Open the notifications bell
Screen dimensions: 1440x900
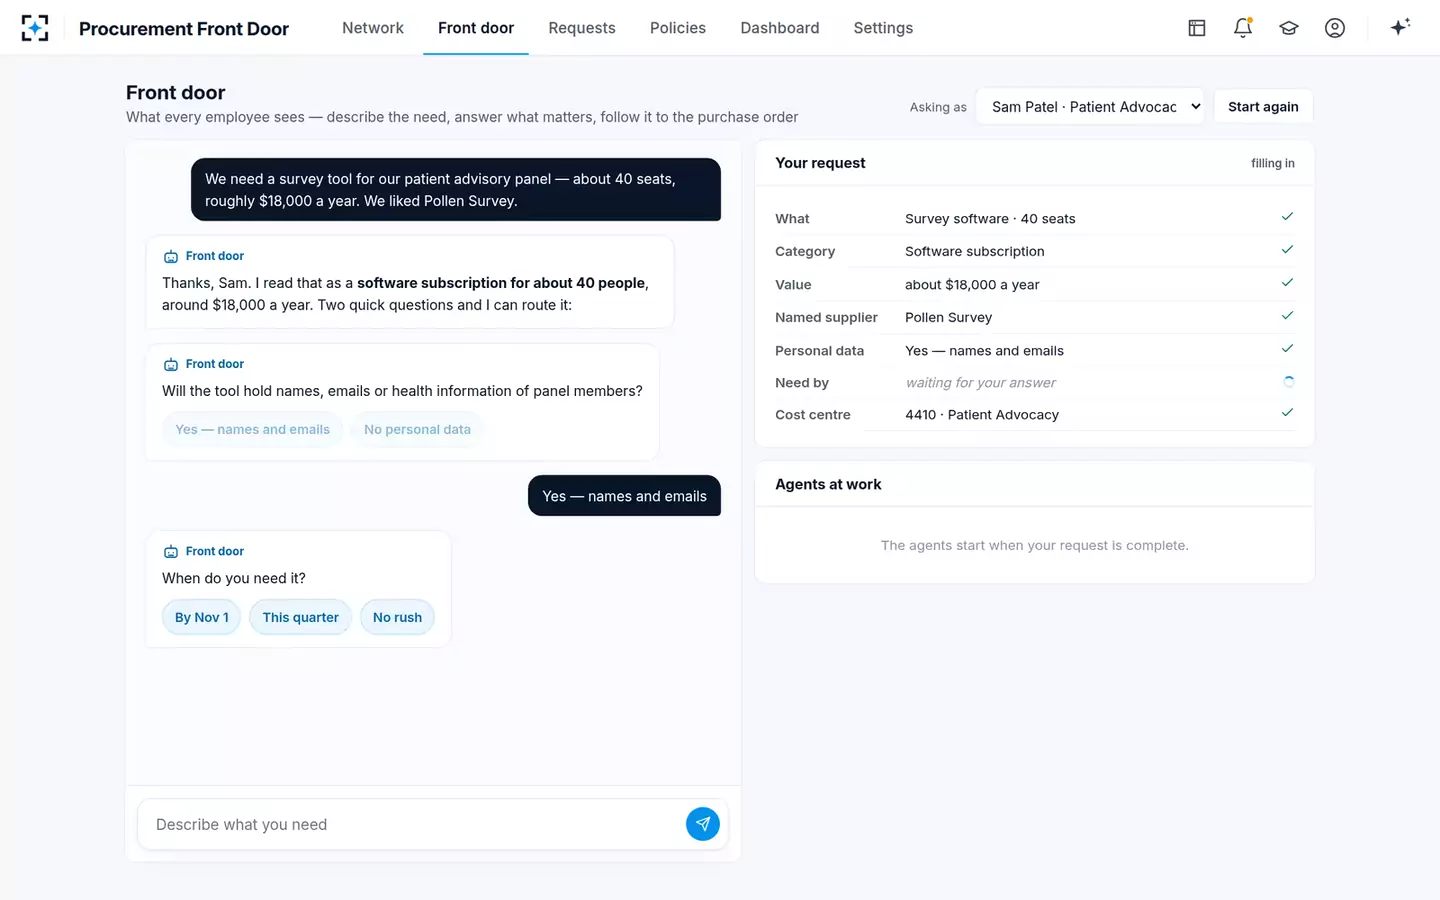(1243, 28)
